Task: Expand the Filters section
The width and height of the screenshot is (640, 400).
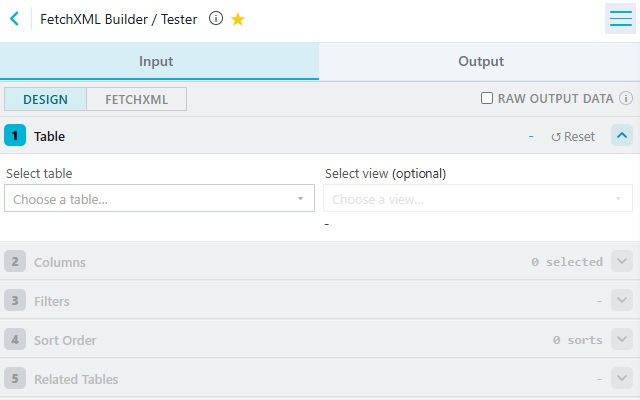Action: (622, 300)
